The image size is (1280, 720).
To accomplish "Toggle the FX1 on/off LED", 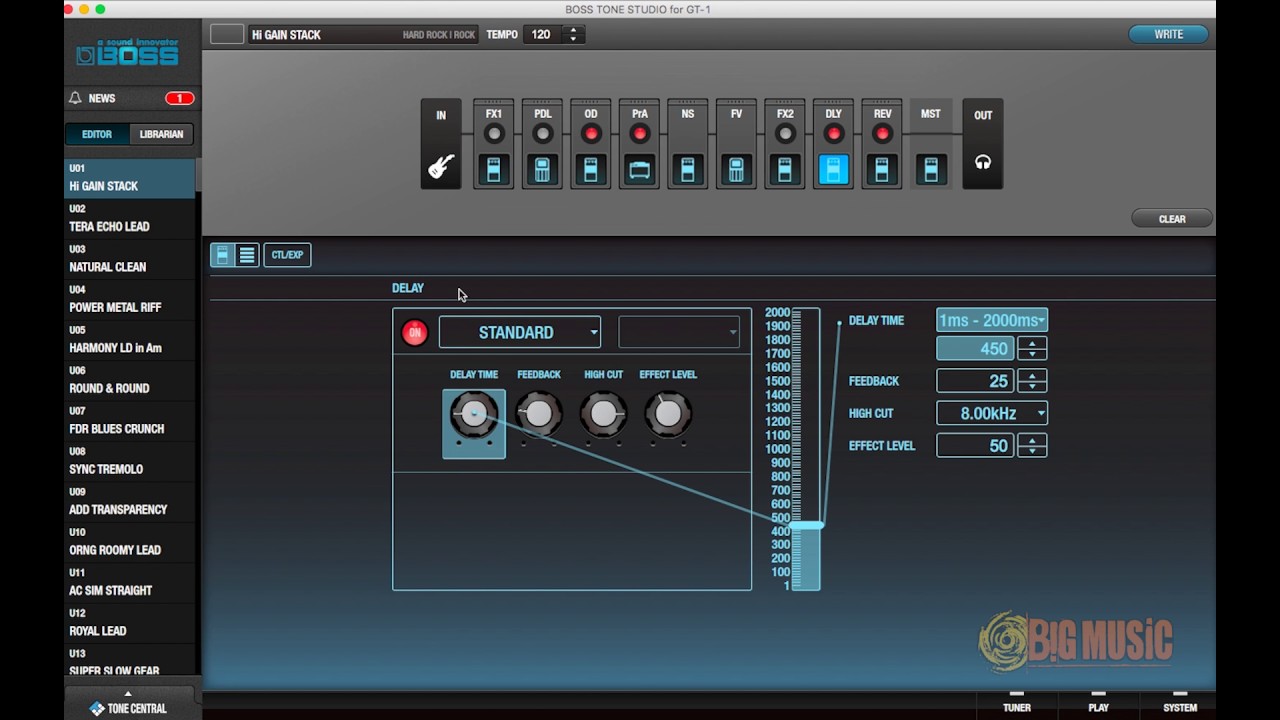I will 494,134.
